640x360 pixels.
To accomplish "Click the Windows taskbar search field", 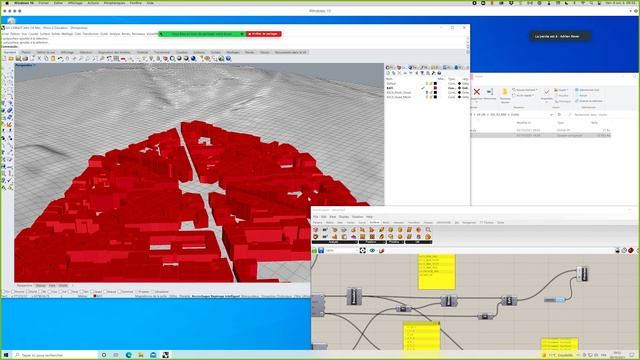I will coord(55,355).
